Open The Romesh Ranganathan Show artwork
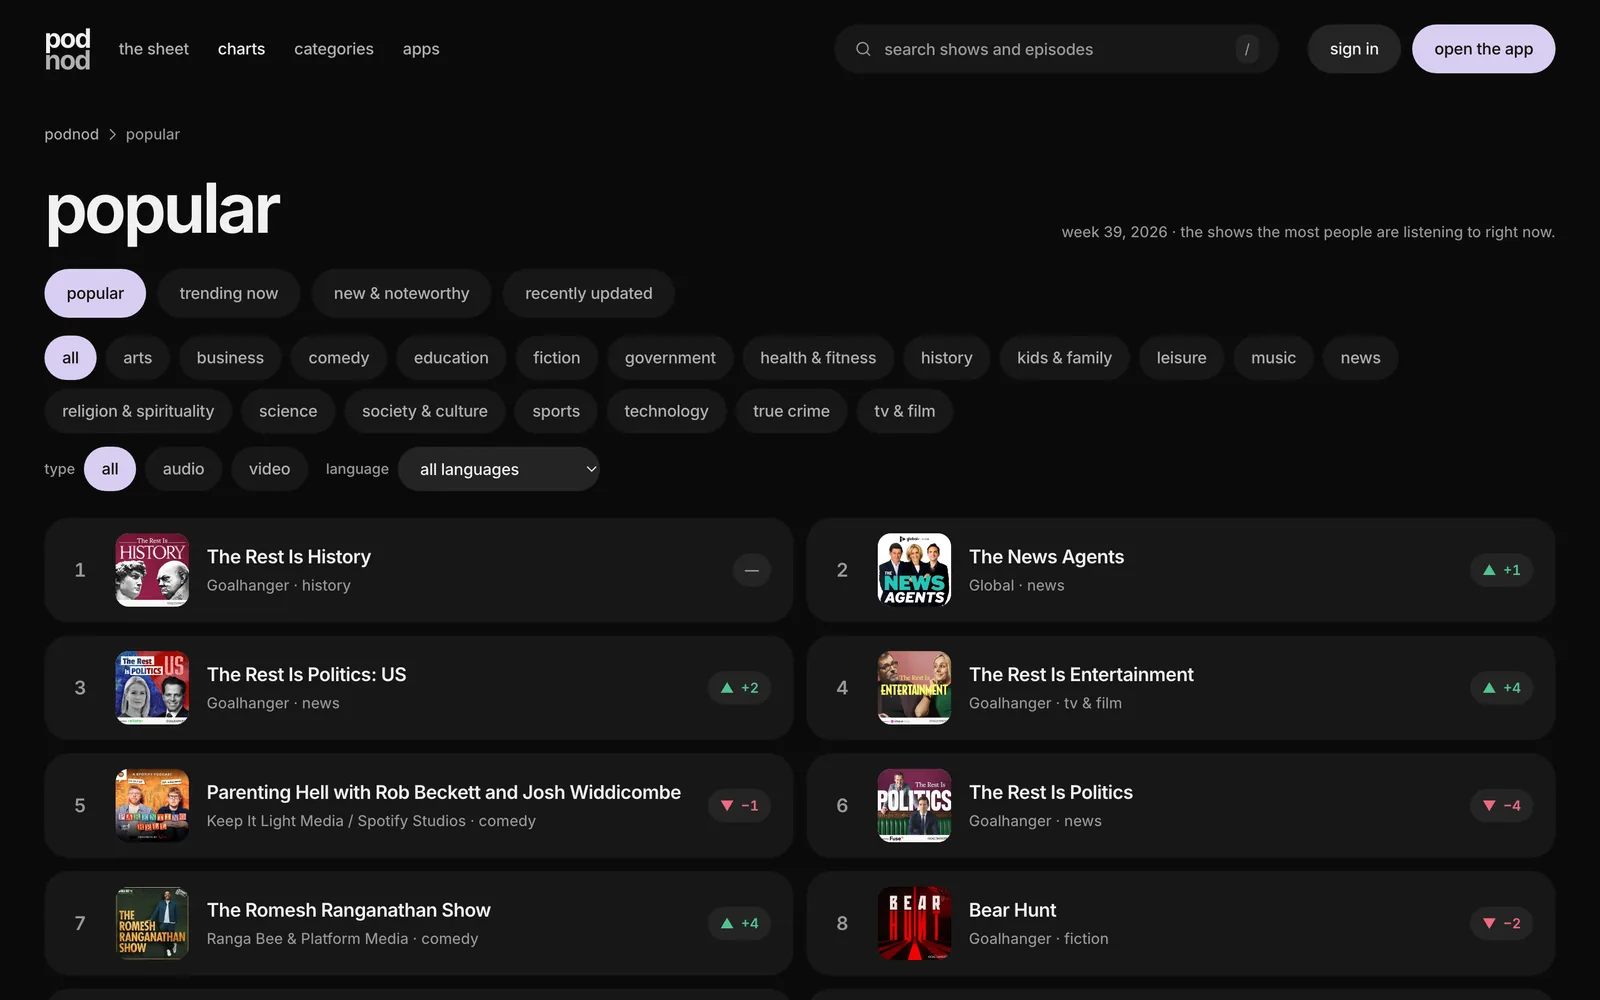Screen dimensions: 1600x1000 point(152,924)
